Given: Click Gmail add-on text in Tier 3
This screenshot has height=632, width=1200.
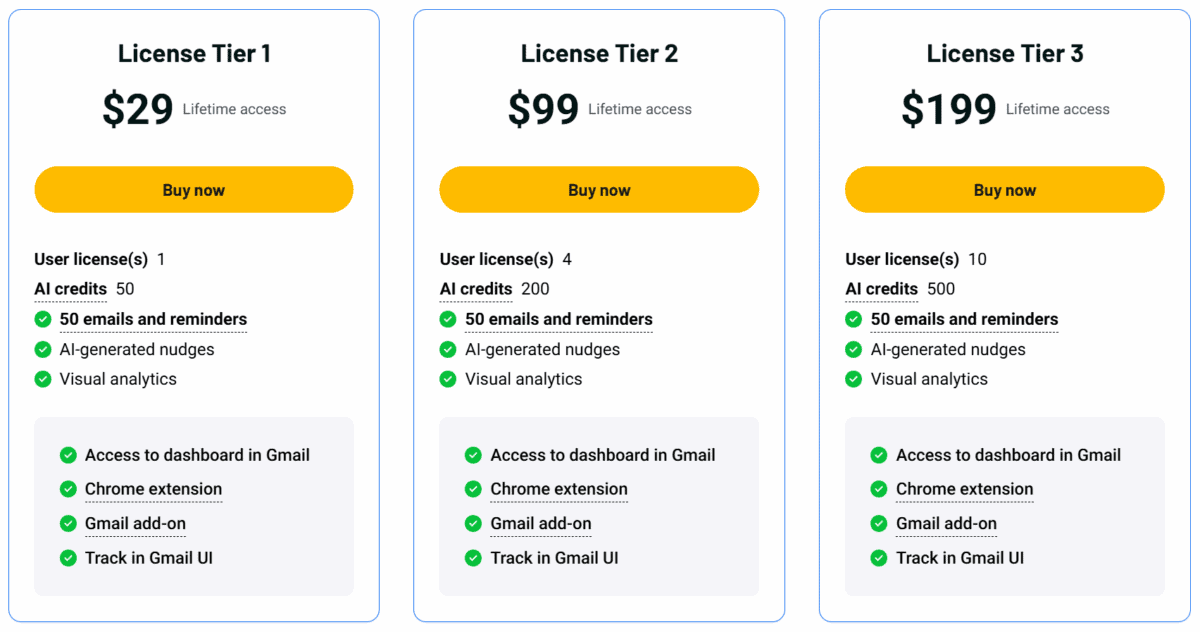Looking at the screenshot, I should tap(946, 523).
